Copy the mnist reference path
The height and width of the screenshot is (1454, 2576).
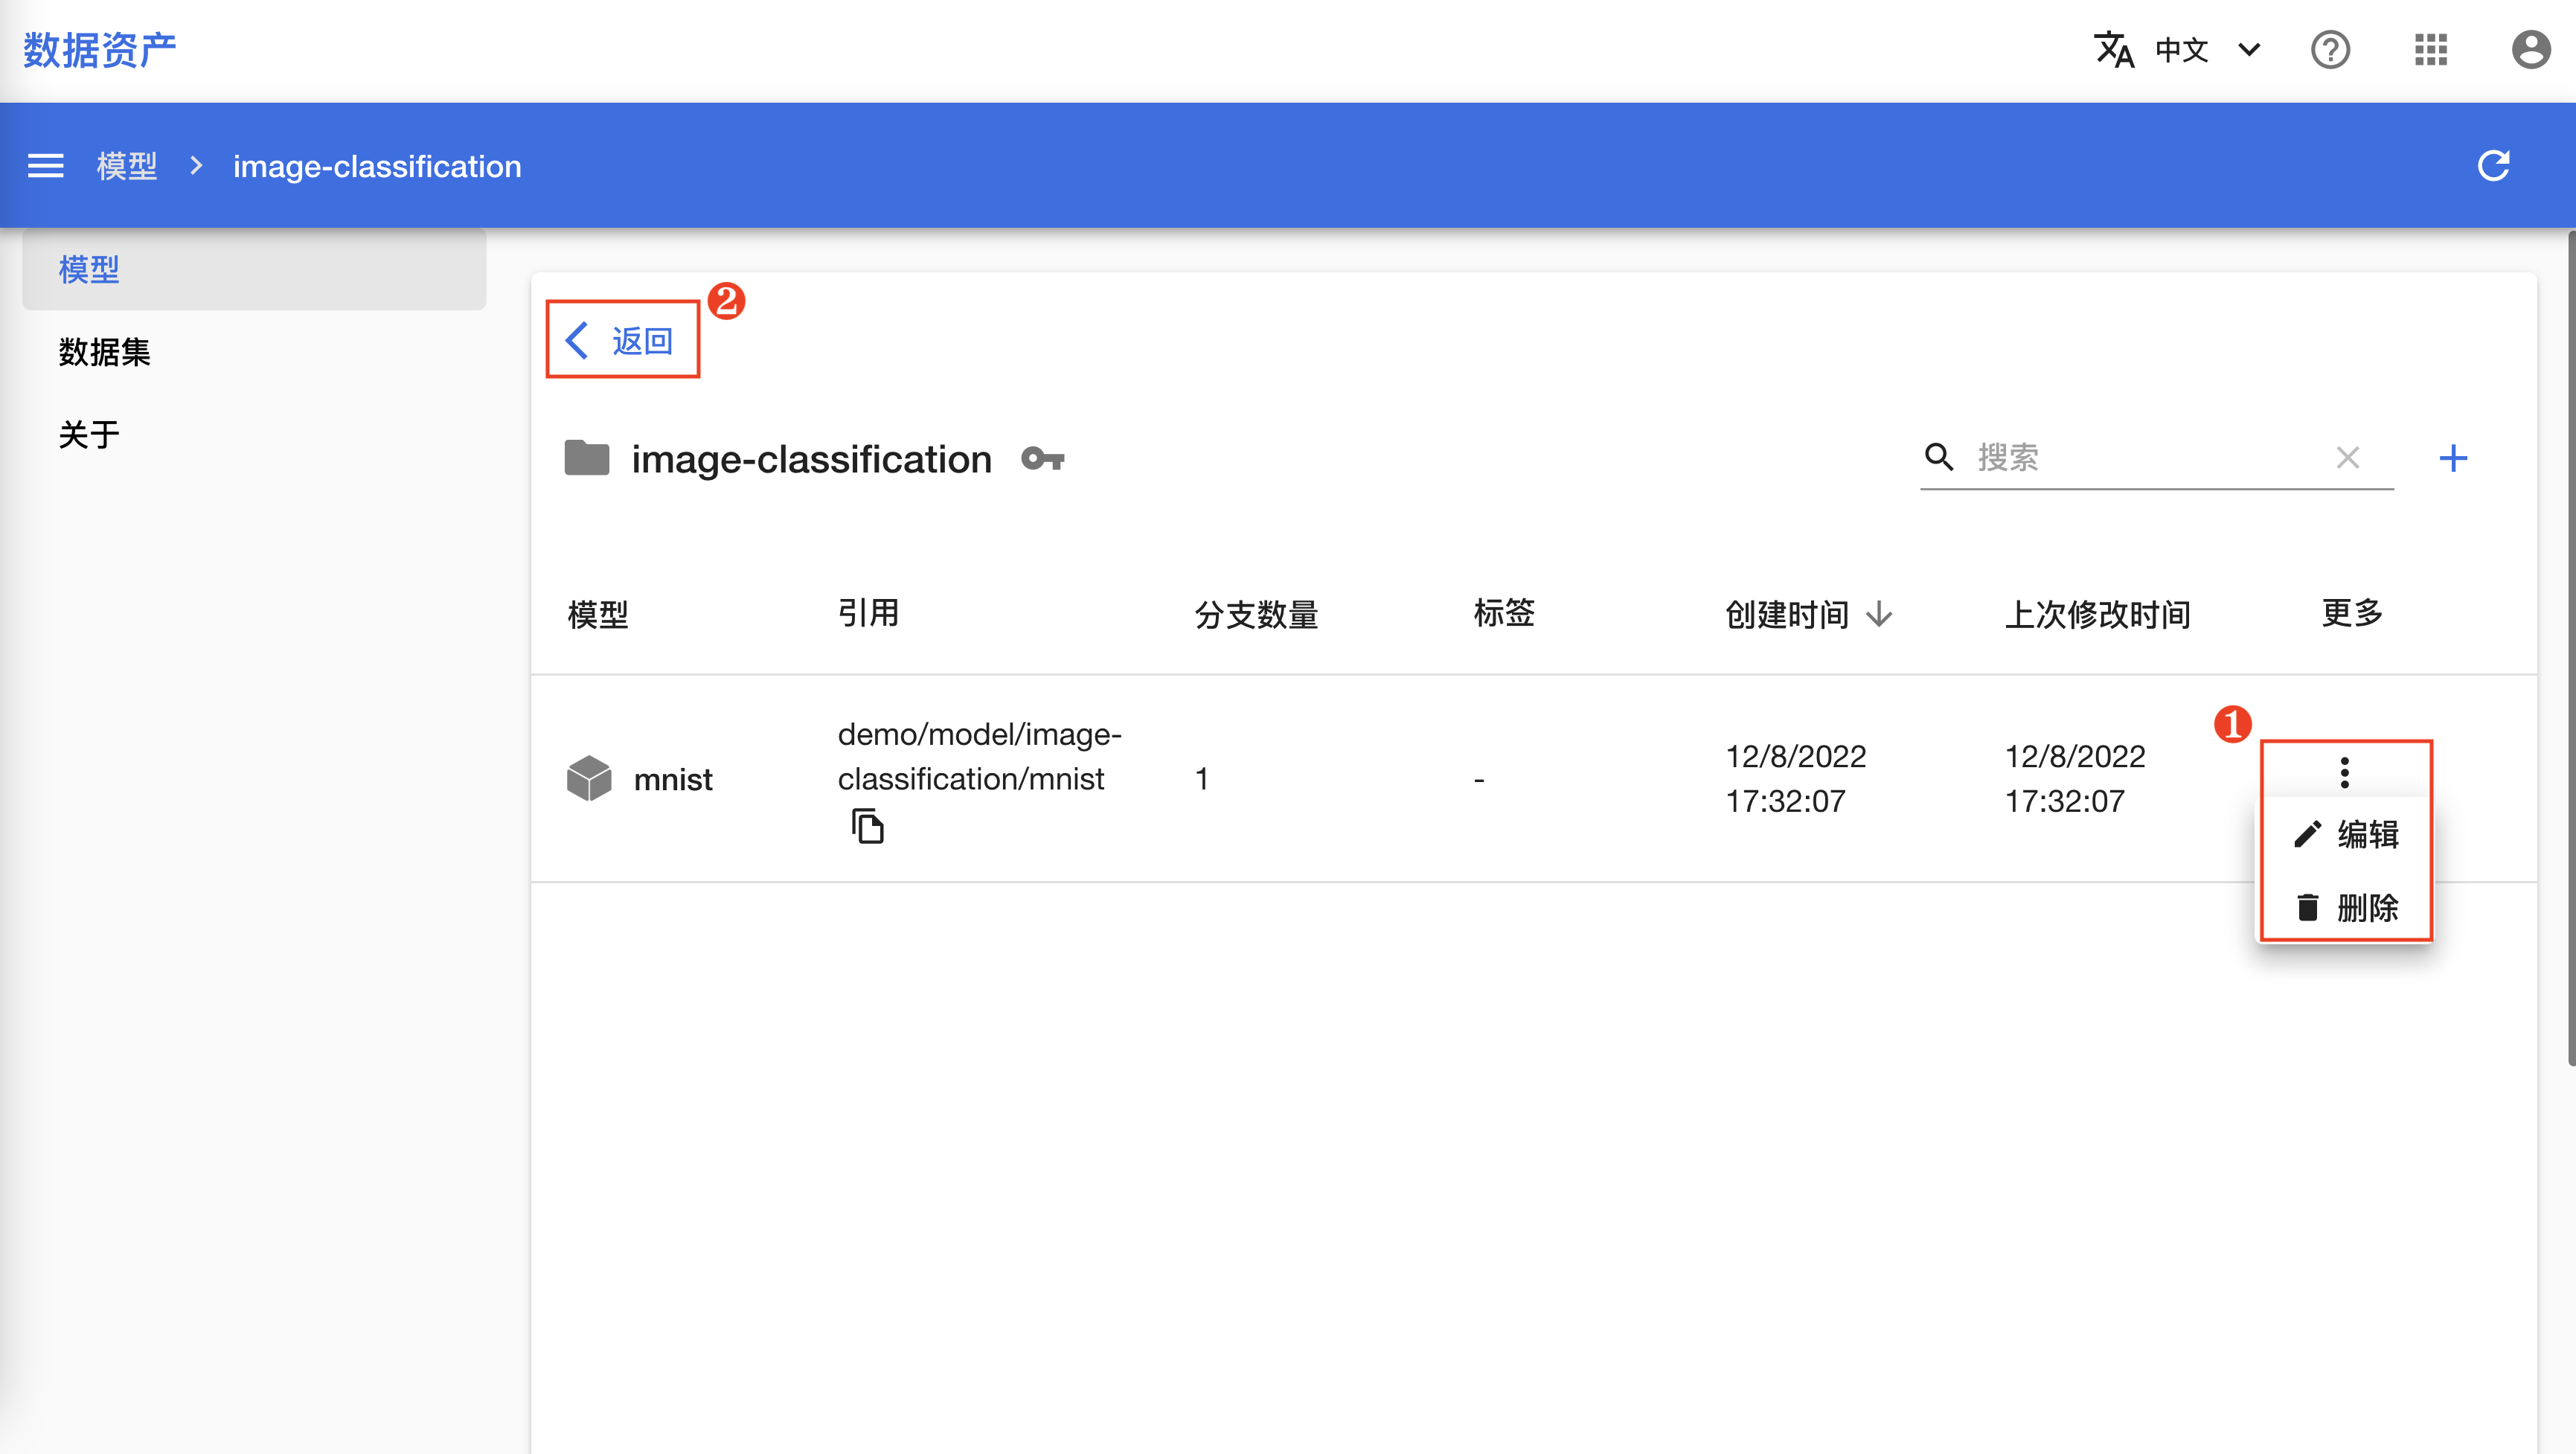(867, 826)
